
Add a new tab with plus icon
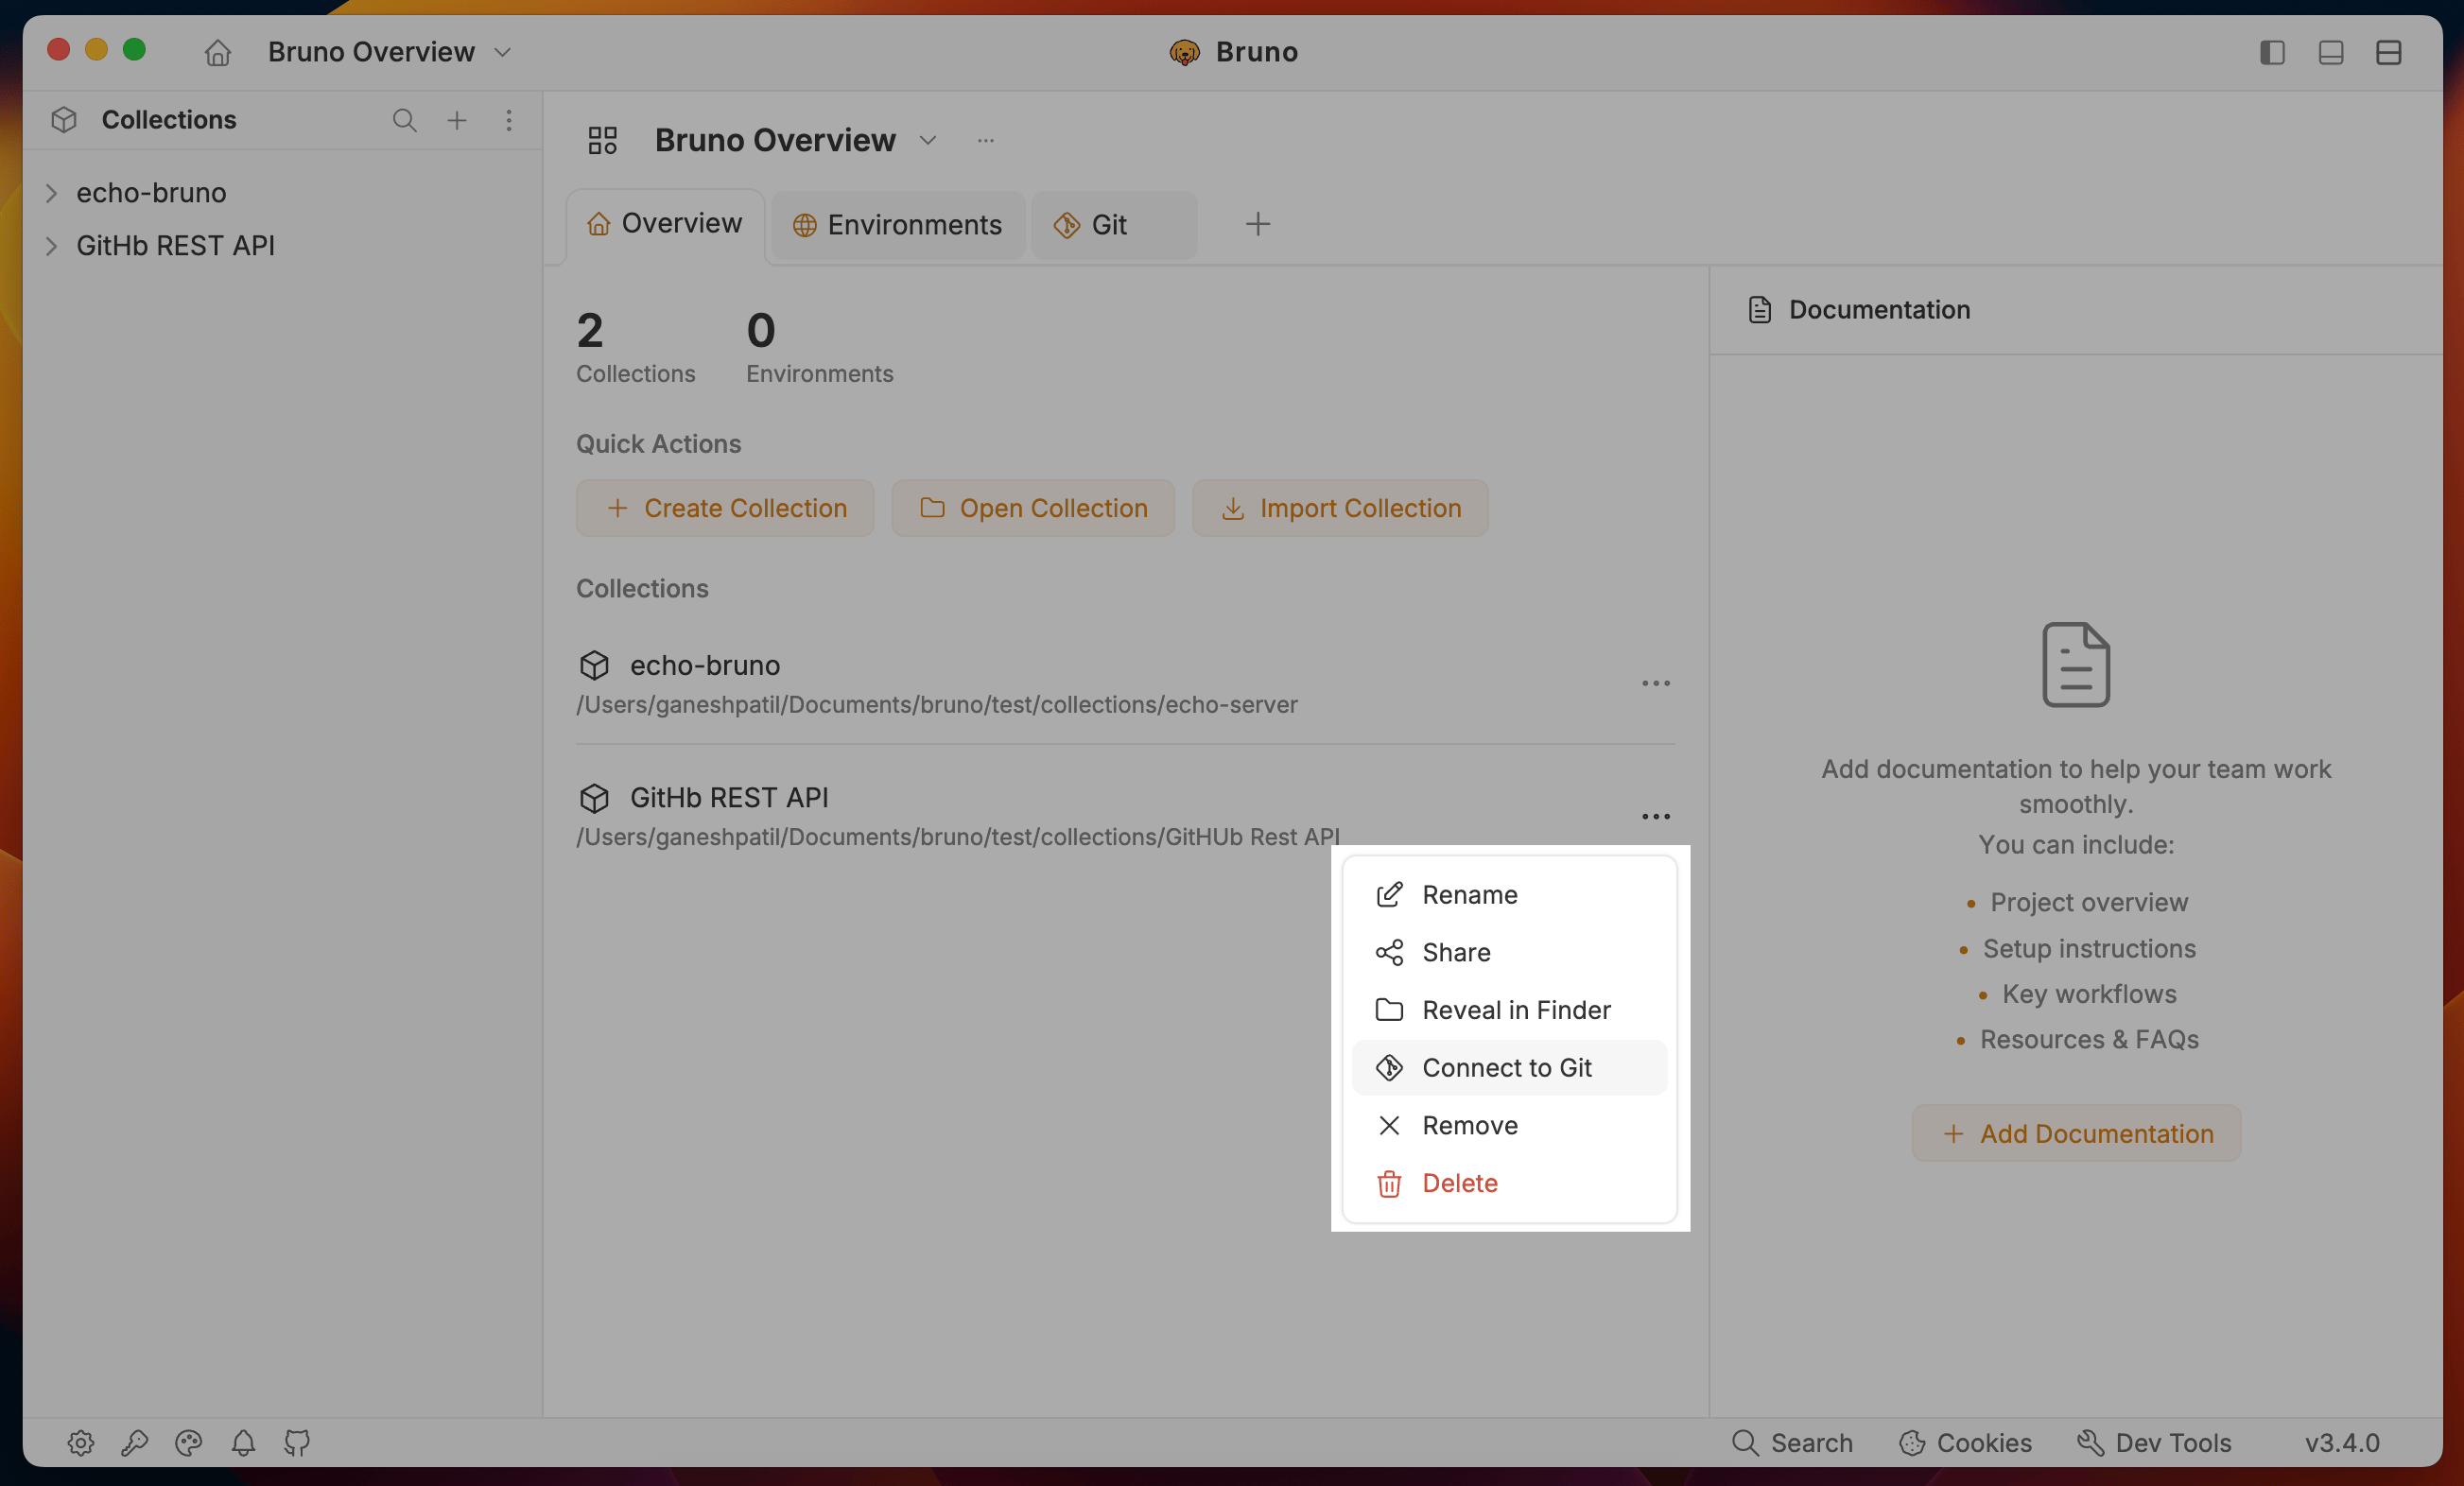pyautogui.click(x=1257, y=224)
